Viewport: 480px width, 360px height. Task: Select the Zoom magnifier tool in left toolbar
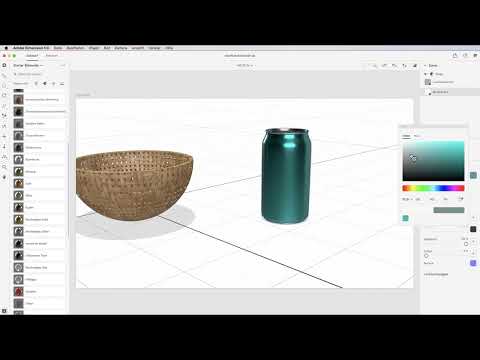pos(4,167)
